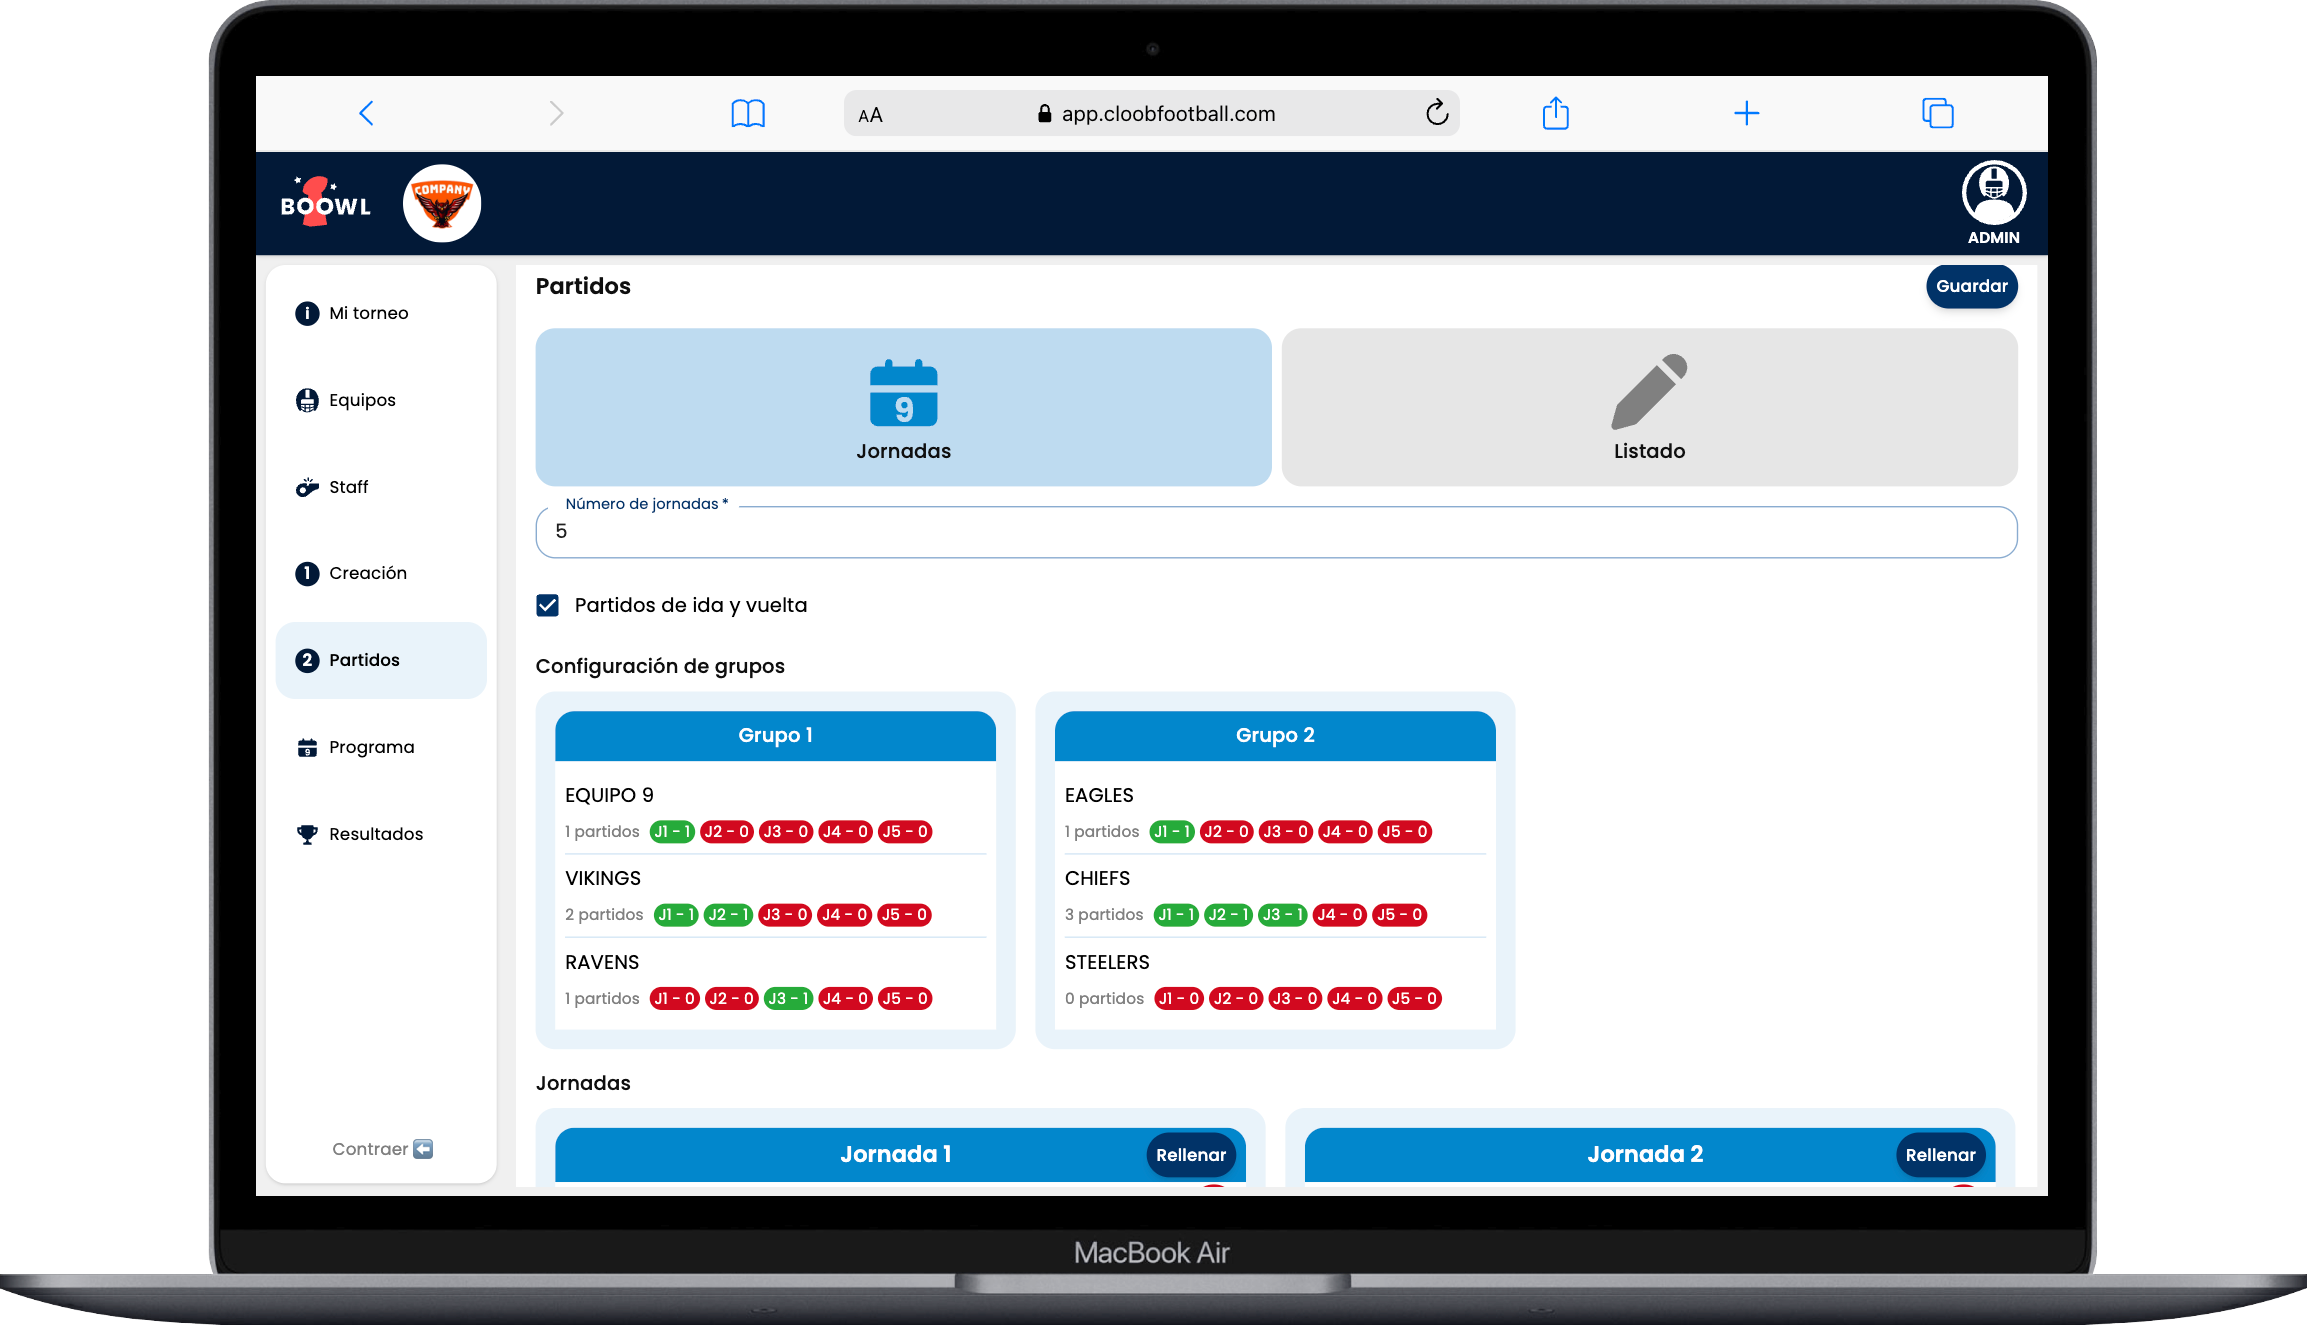Toggle the J3 - 1 badge for RAVENS
This screenshot has width=2307, height=1325.
788,998
